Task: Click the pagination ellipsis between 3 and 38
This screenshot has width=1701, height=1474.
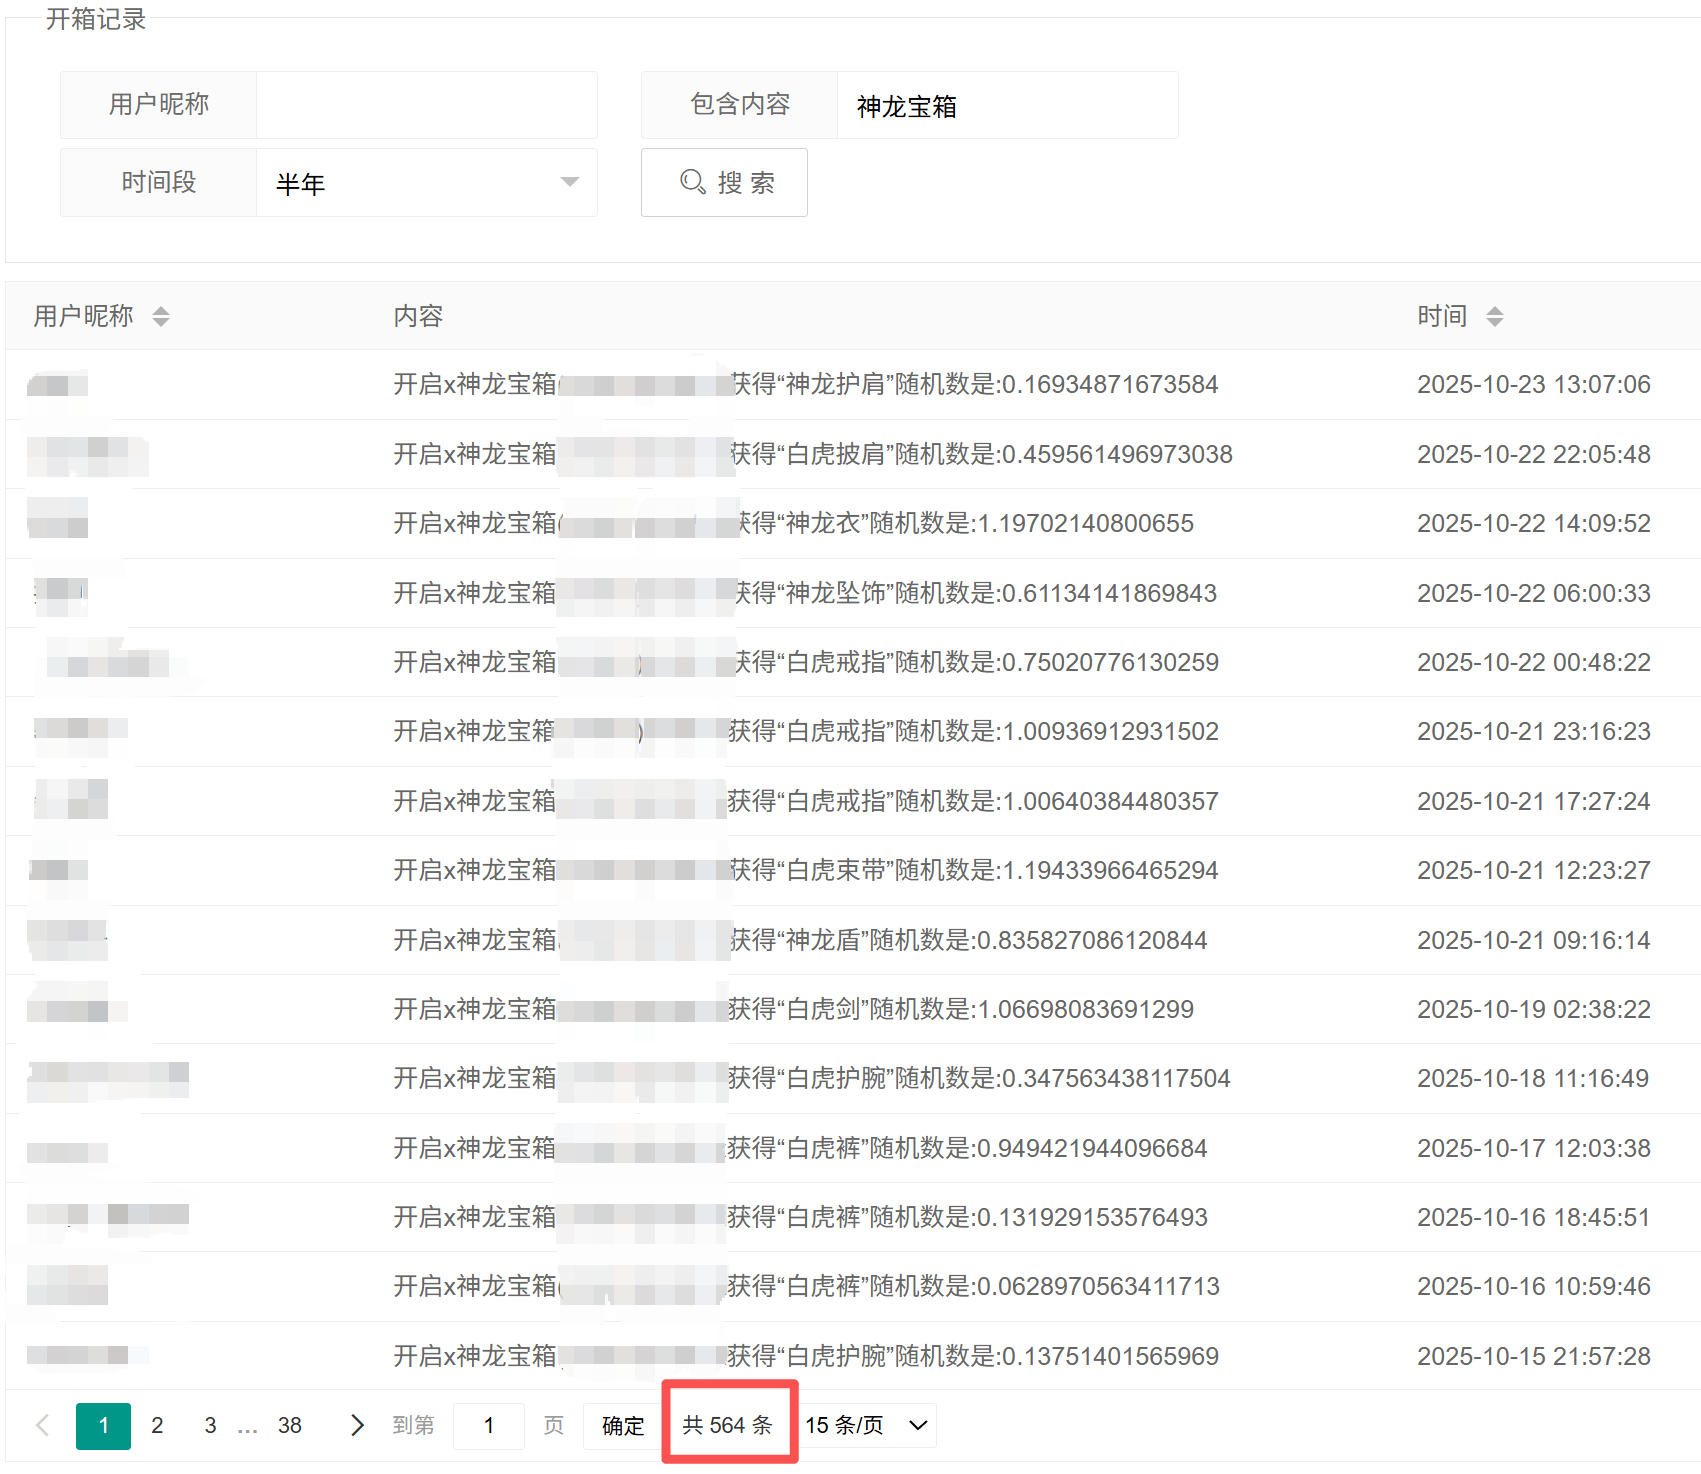Action: (x=247, y=1427)
